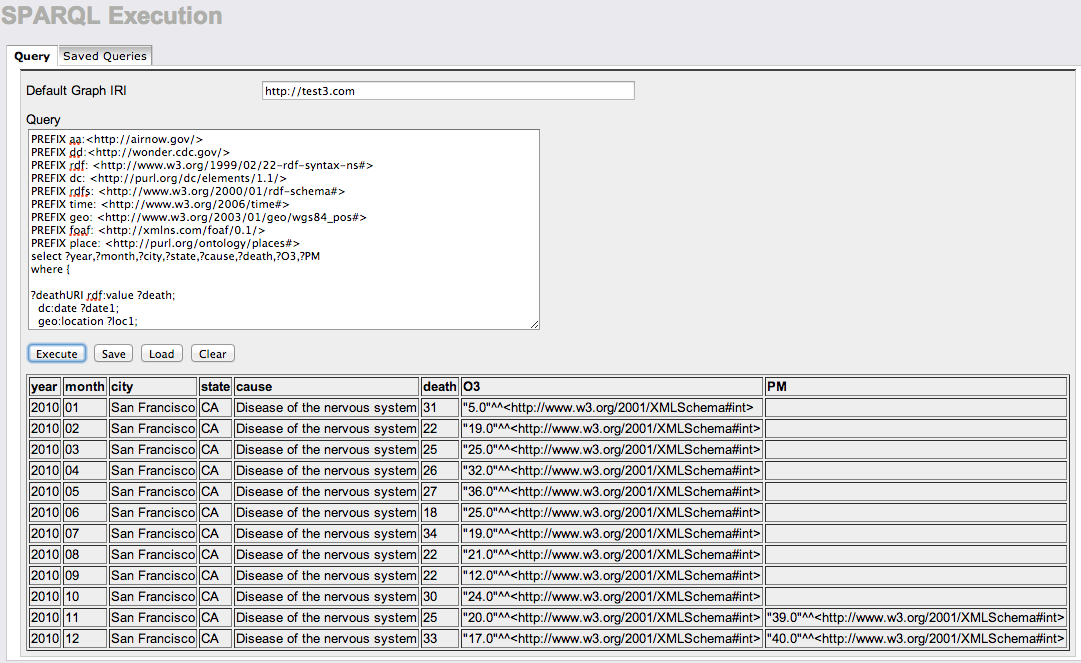Click the Load button
Screen dimensions: 1081x663
tap(161, 353)
